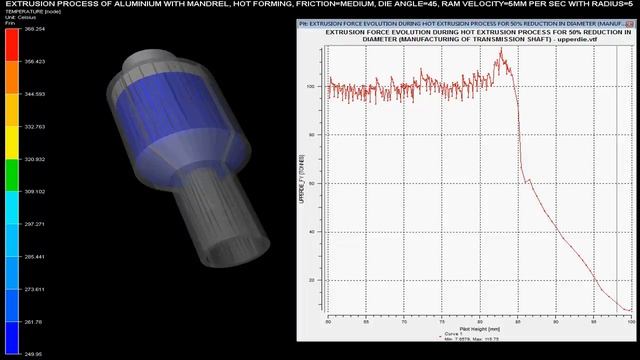Select the green temperature legend band
This screenshot has width=640, height=360.
[12, 175]
